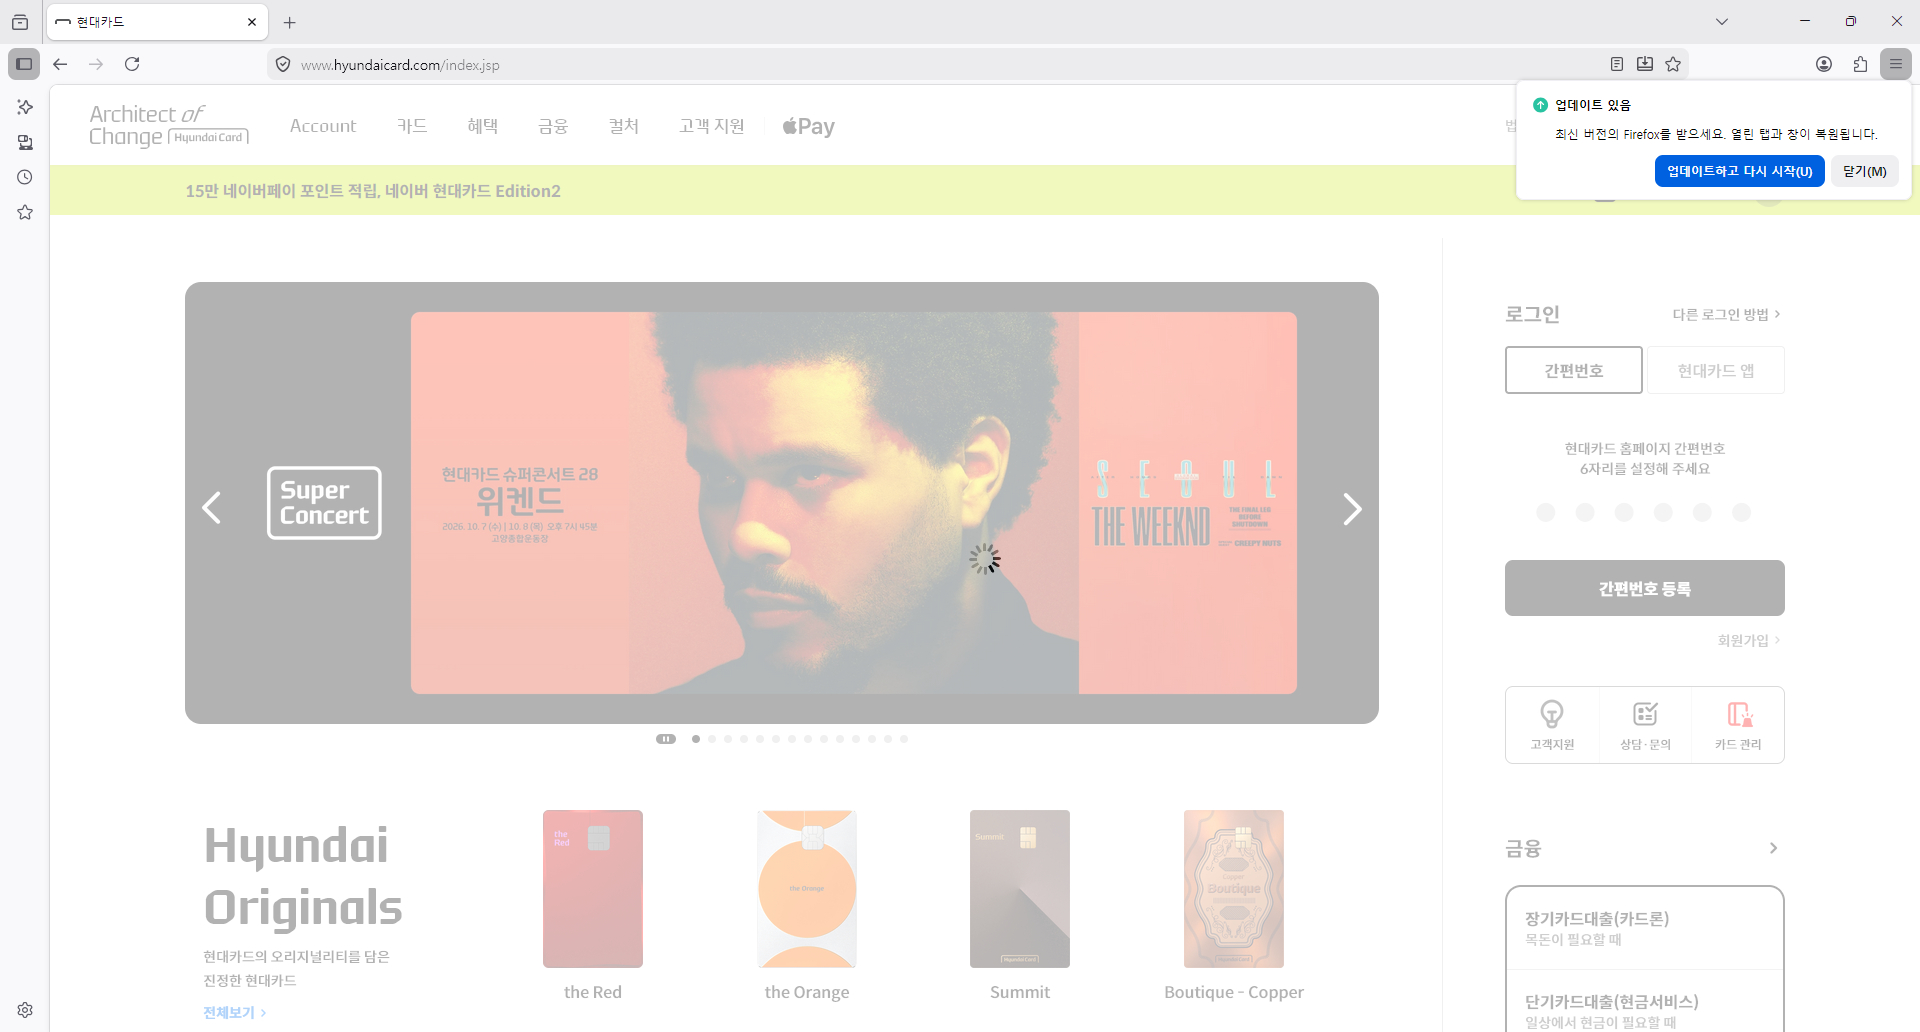Close the 현대카드 browser tab
The image size is (1920, 1032).
coord(252,22)
